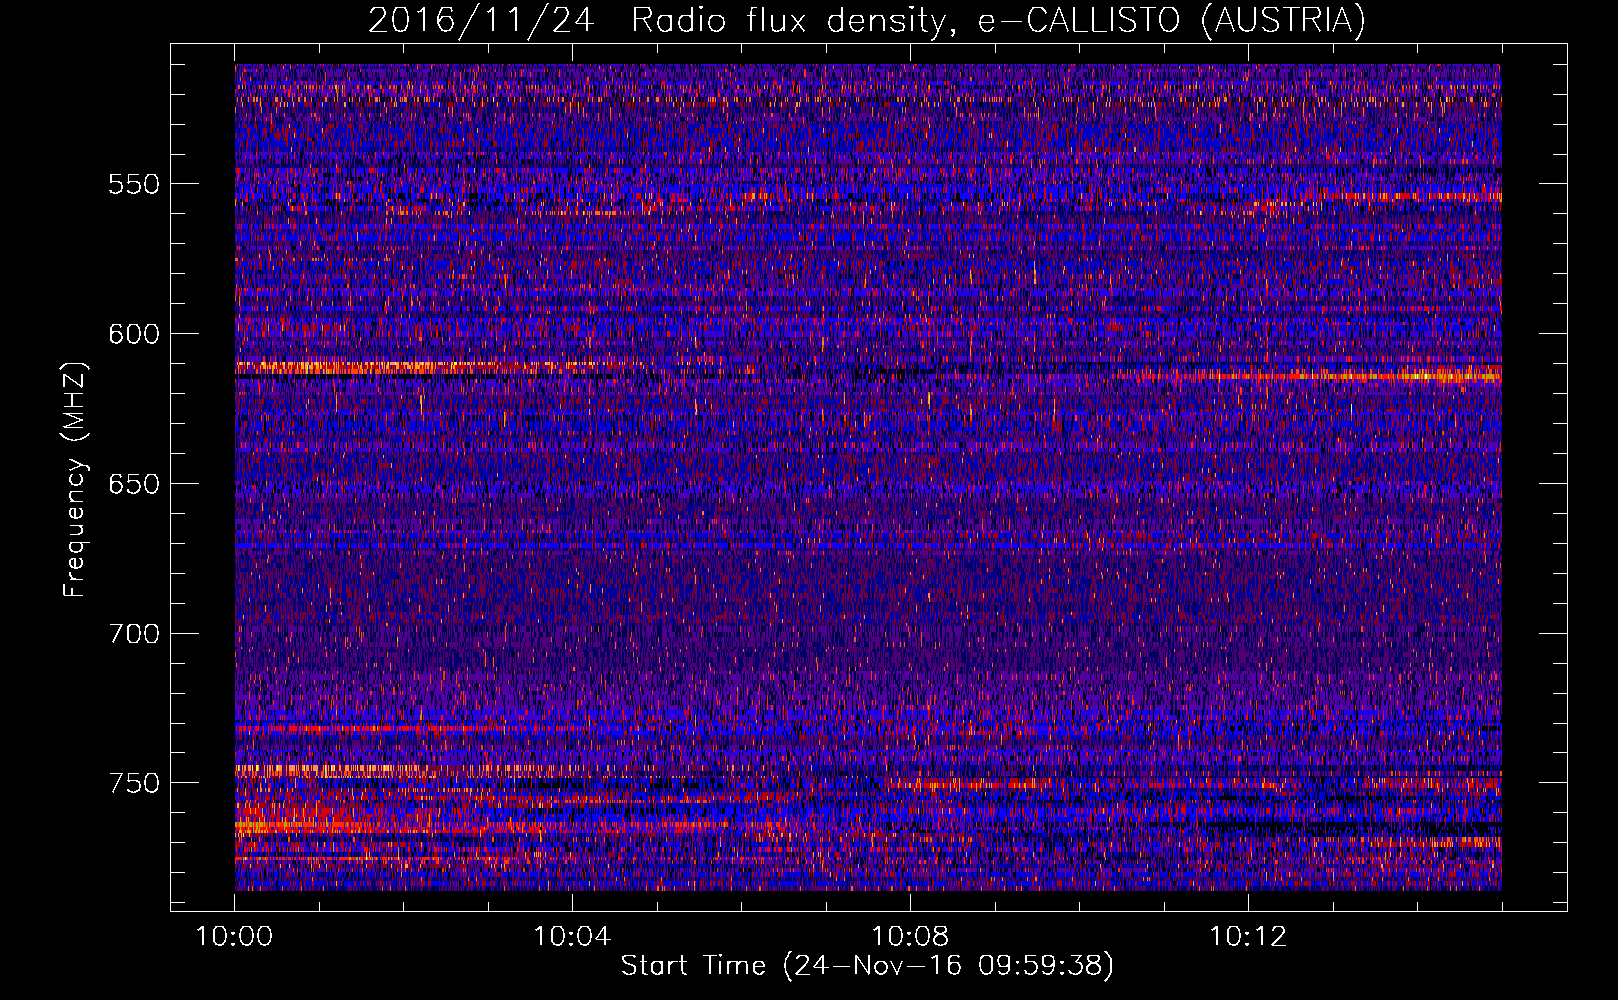
Task: Click the 10:08 time tick label
Action: point(910,937)
